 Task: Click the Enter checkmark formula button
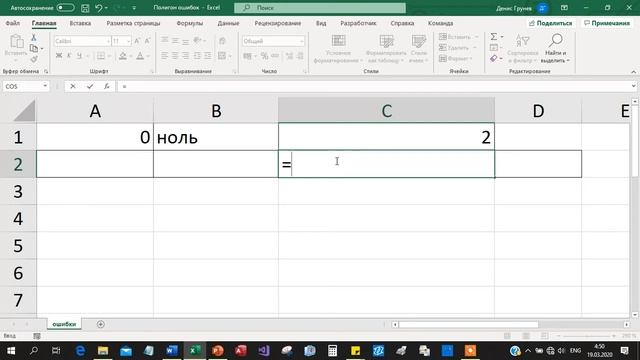(x=90, y=86)
